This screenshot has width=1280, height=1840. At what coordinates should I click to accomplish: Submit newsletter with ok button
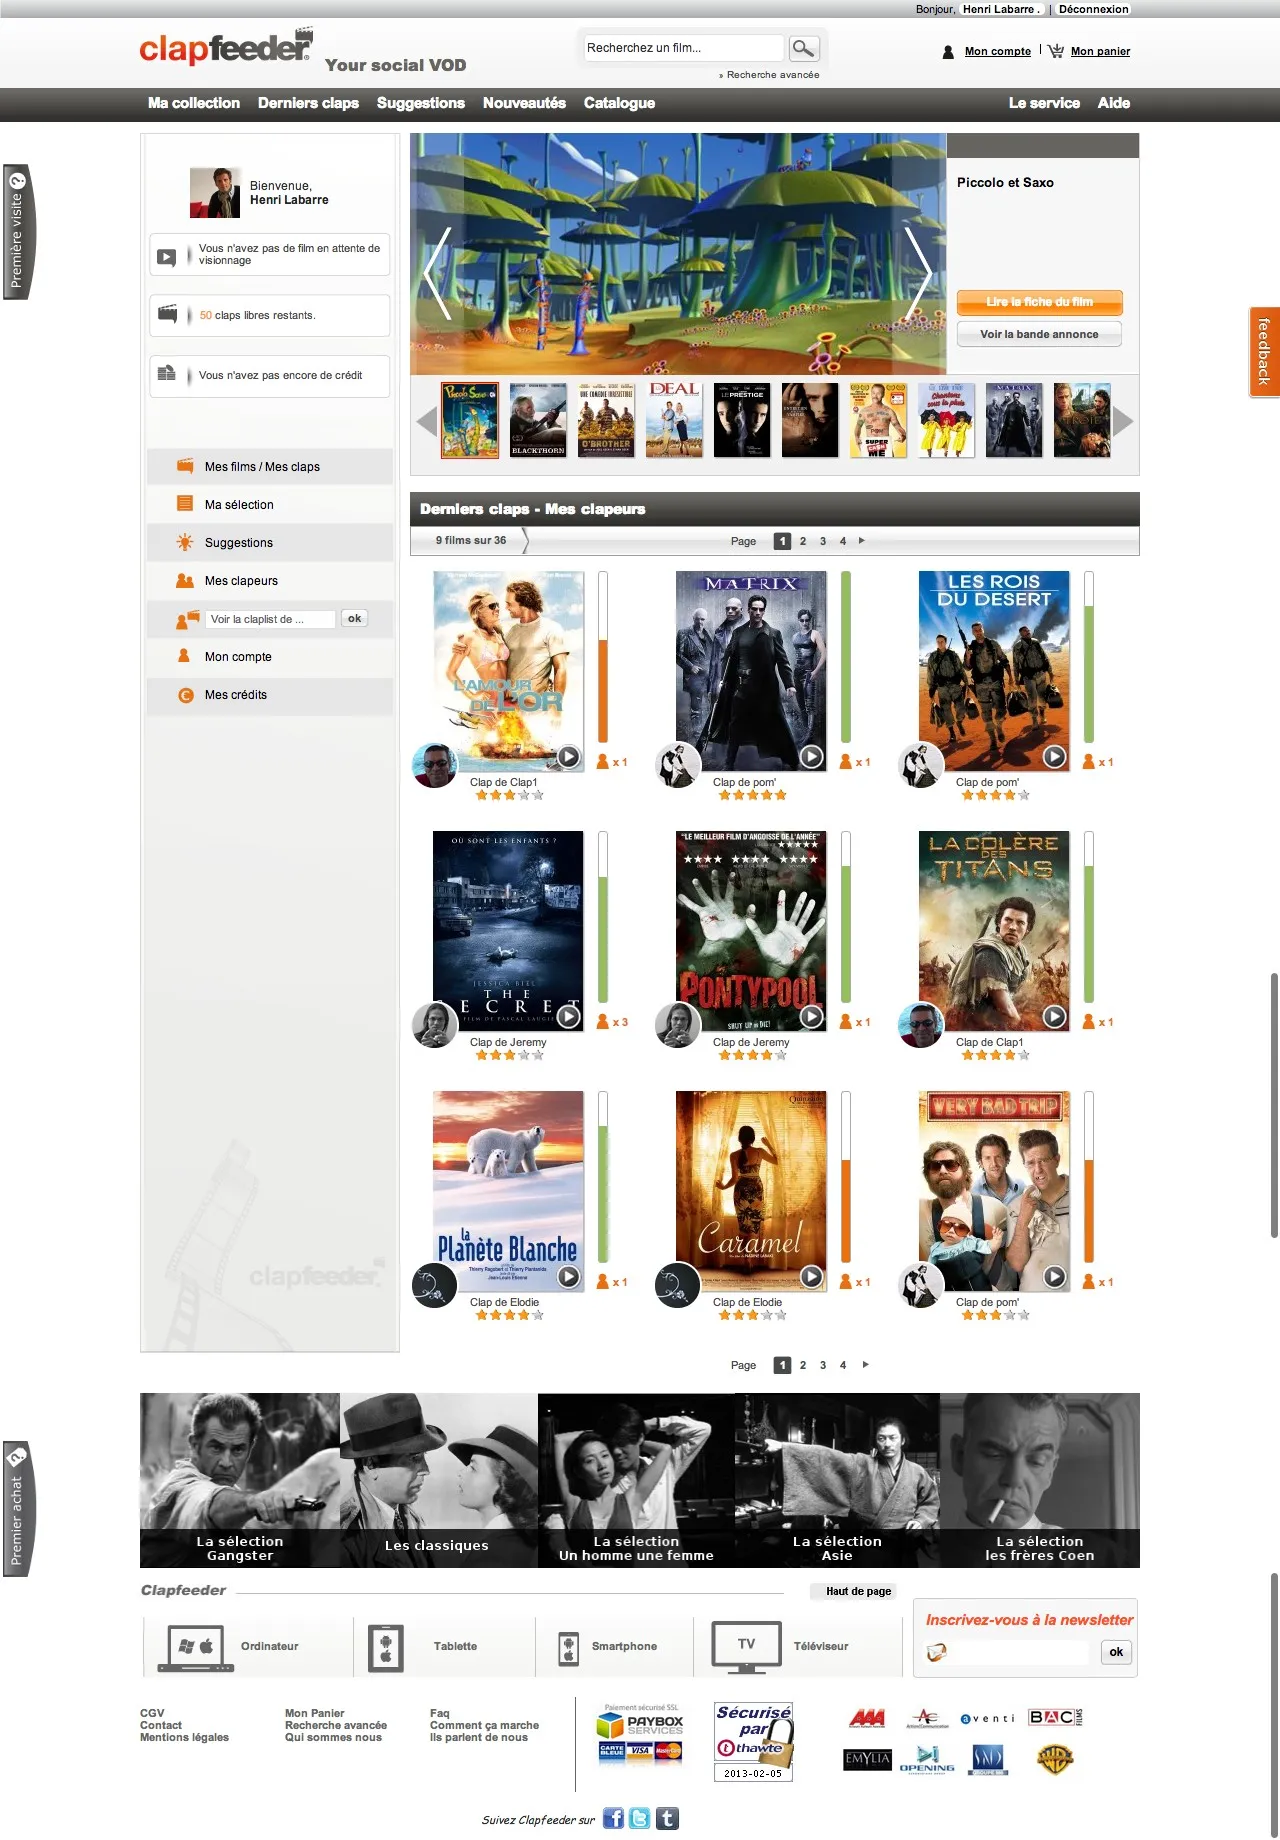(x=1116, y=1652)
